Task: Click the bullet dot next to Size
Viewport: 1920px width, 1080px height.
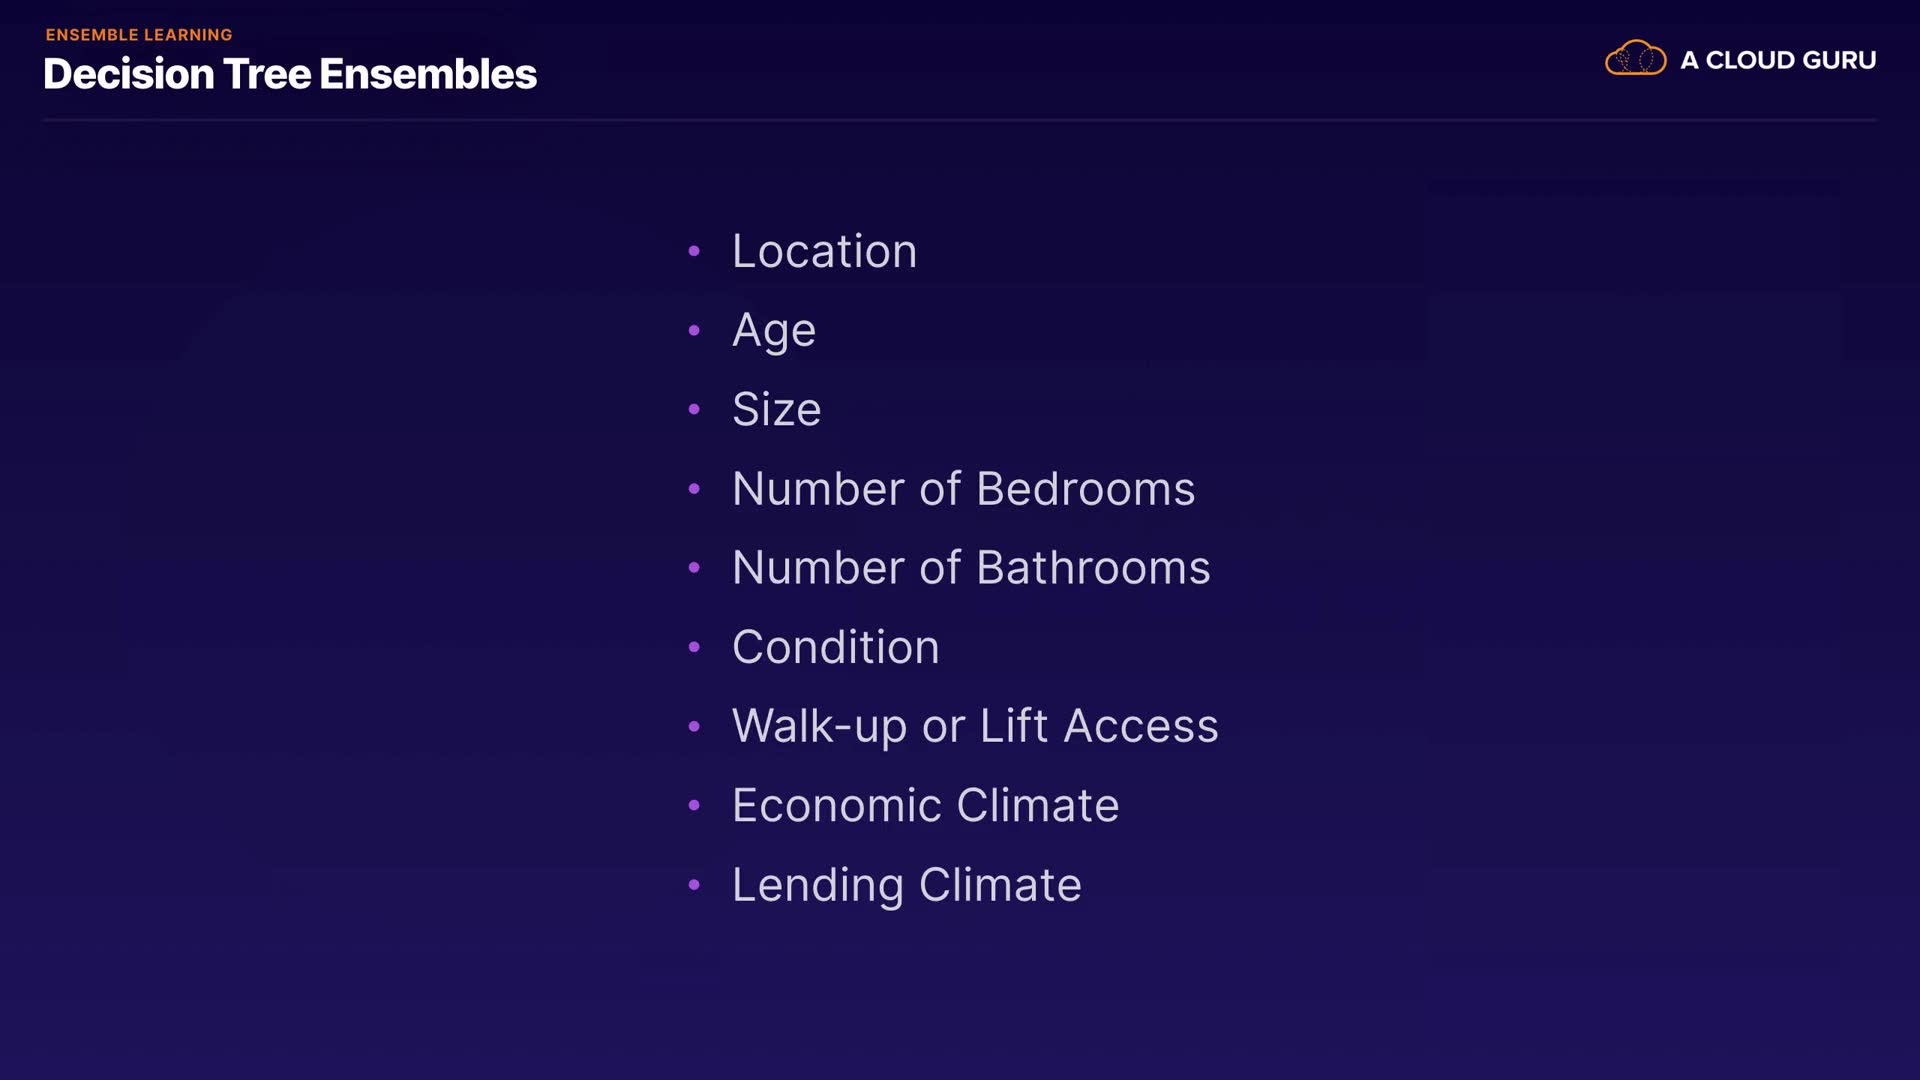Action: 694,409
